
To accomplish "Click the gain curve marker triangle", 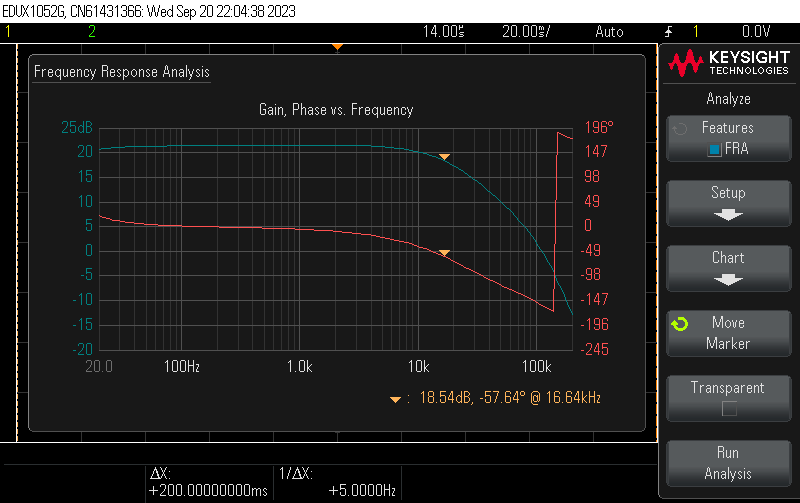I will click(x=444, y=157).
